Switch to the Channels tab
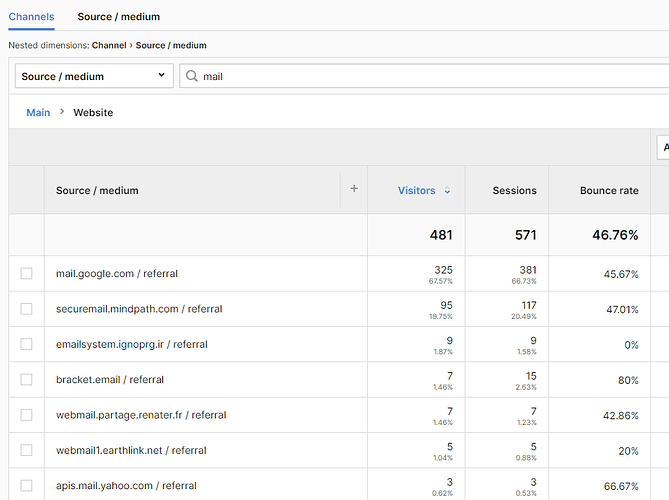The height and width of the screenshot is (500, 669). (x=31, y=16)
